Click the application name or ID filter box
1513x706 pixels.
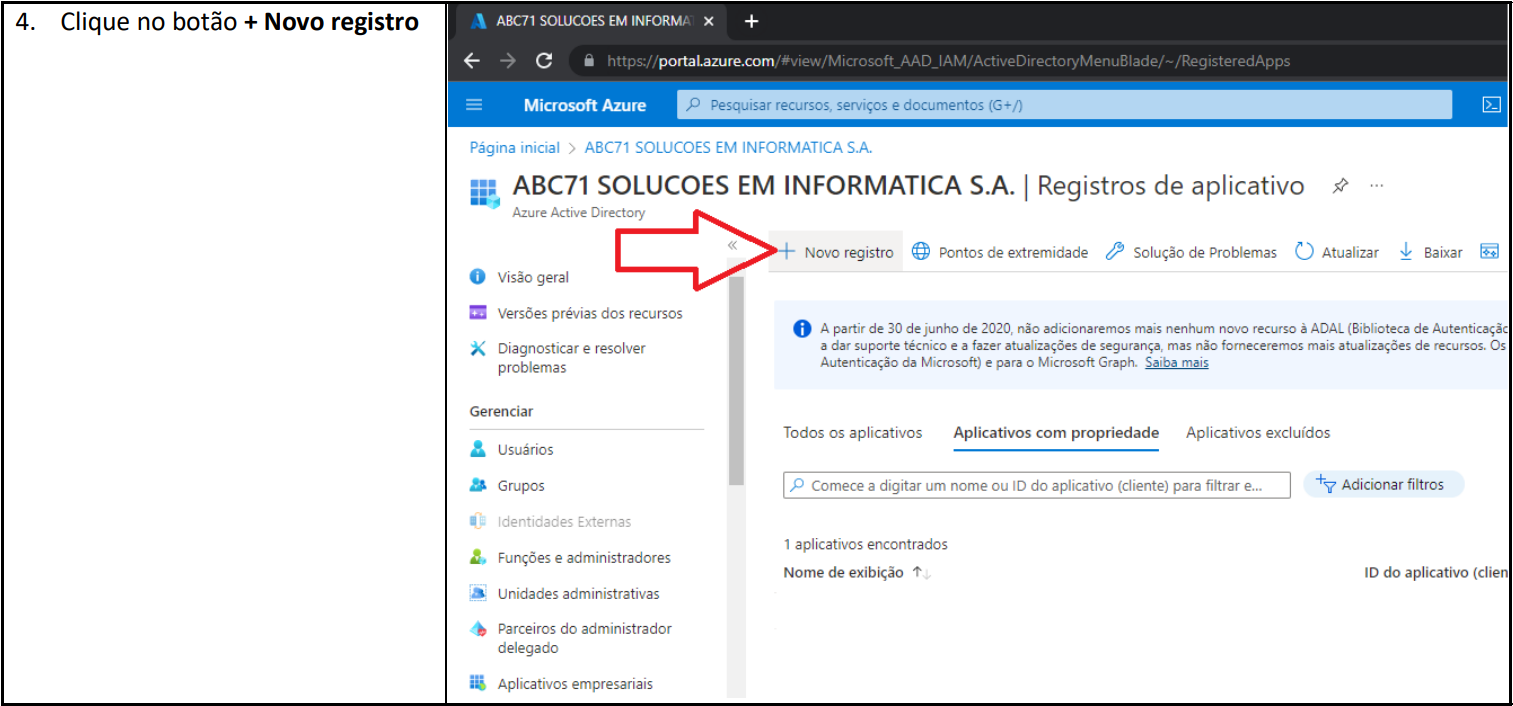pos(1037,485)
